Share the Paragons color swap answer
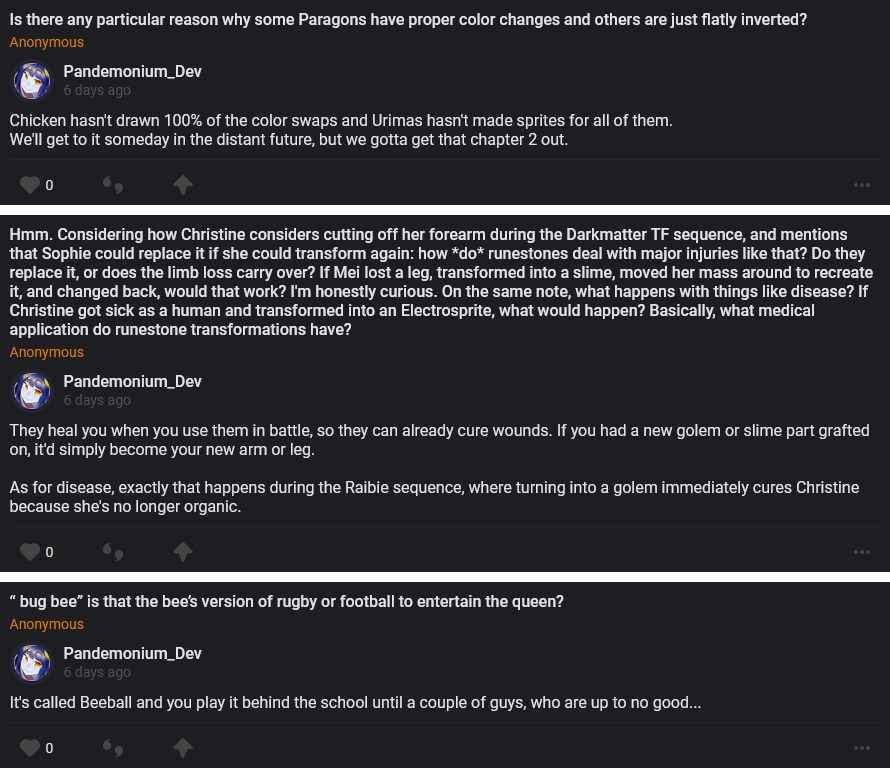 pyautogui.click(x=182, y=185)
